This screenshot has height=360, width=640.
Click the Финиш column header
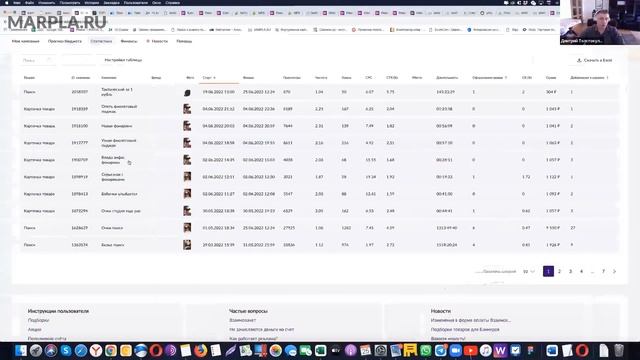tap(249, 78)
